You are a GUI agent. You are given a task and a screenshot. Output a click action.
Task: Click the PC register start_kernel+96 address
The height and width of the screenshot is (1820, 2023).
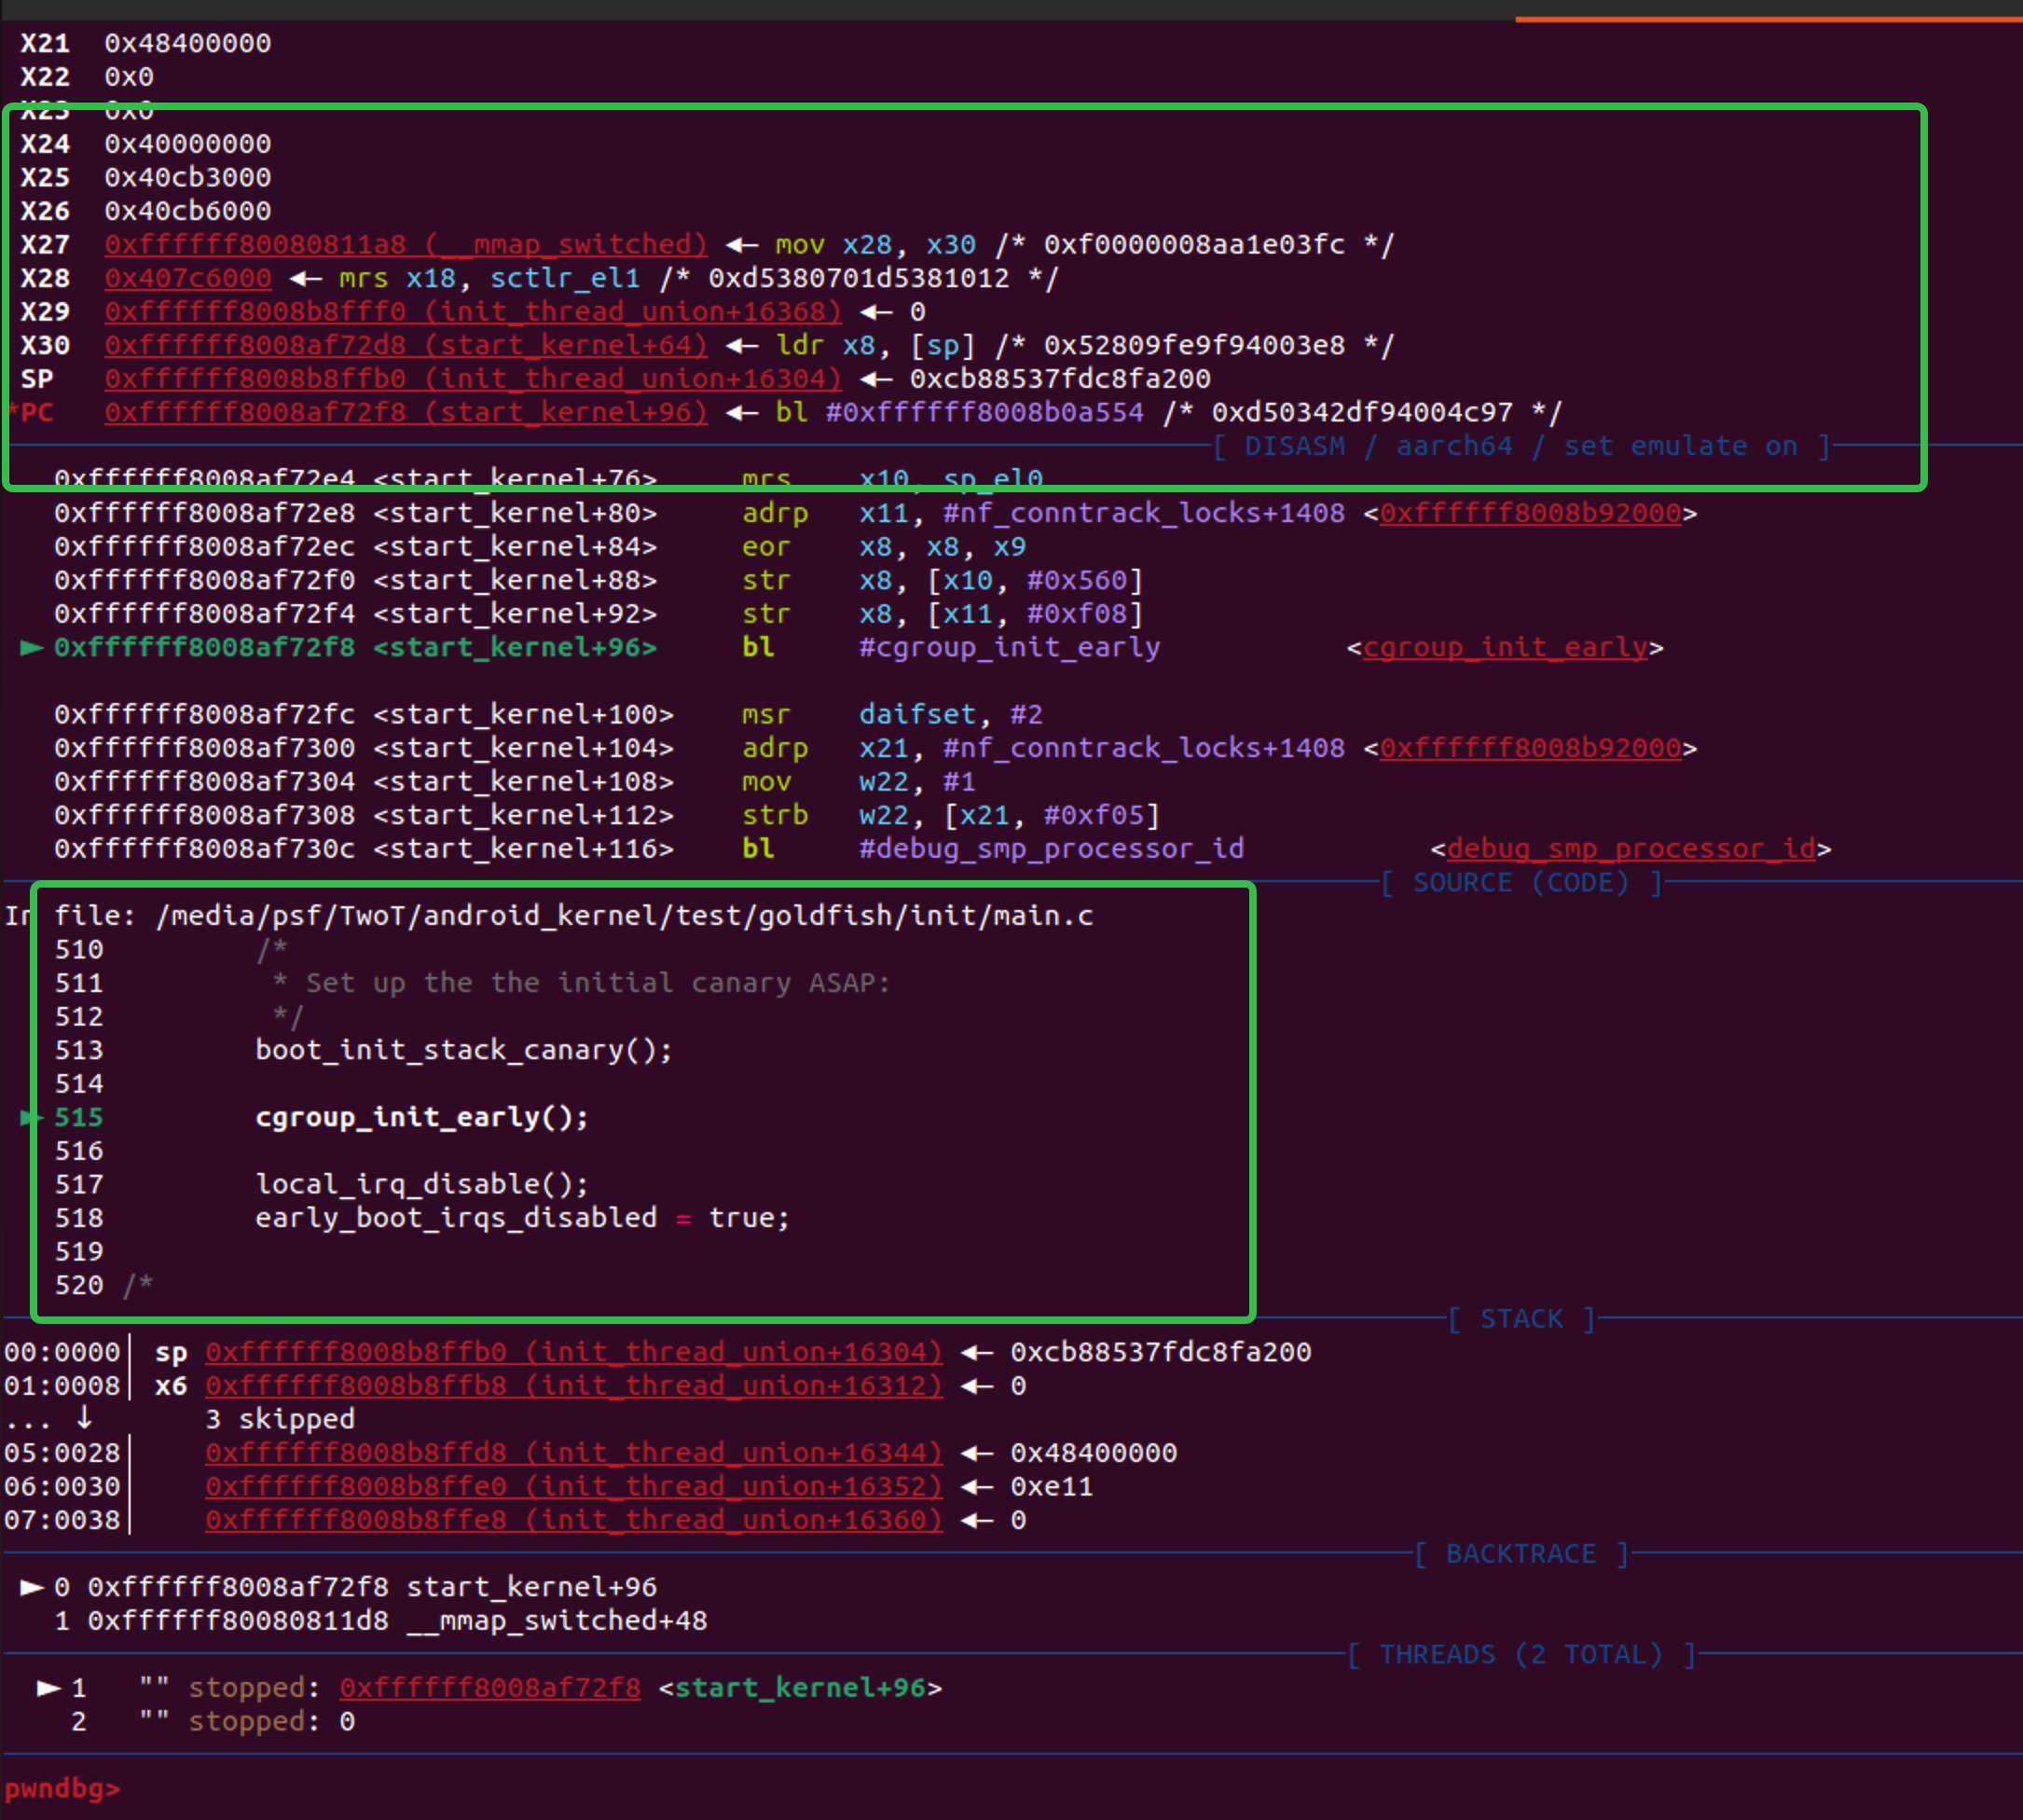pyautogui.click(x=406, y=413)
